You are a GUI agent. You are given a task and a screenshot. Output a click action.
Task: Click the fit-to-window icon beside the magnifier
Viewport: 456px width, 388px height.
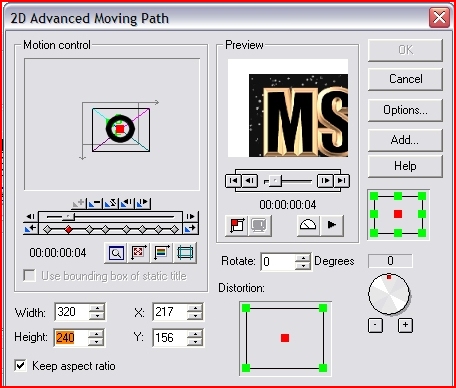click(139, 253)
